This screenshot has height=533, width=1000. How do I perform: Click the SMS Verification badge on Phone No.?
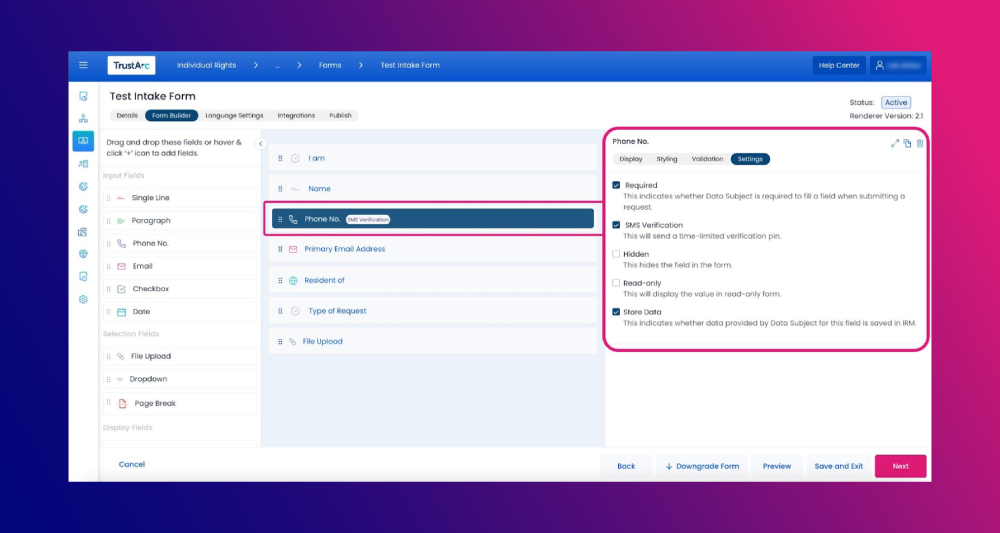[x=368, y=219]
